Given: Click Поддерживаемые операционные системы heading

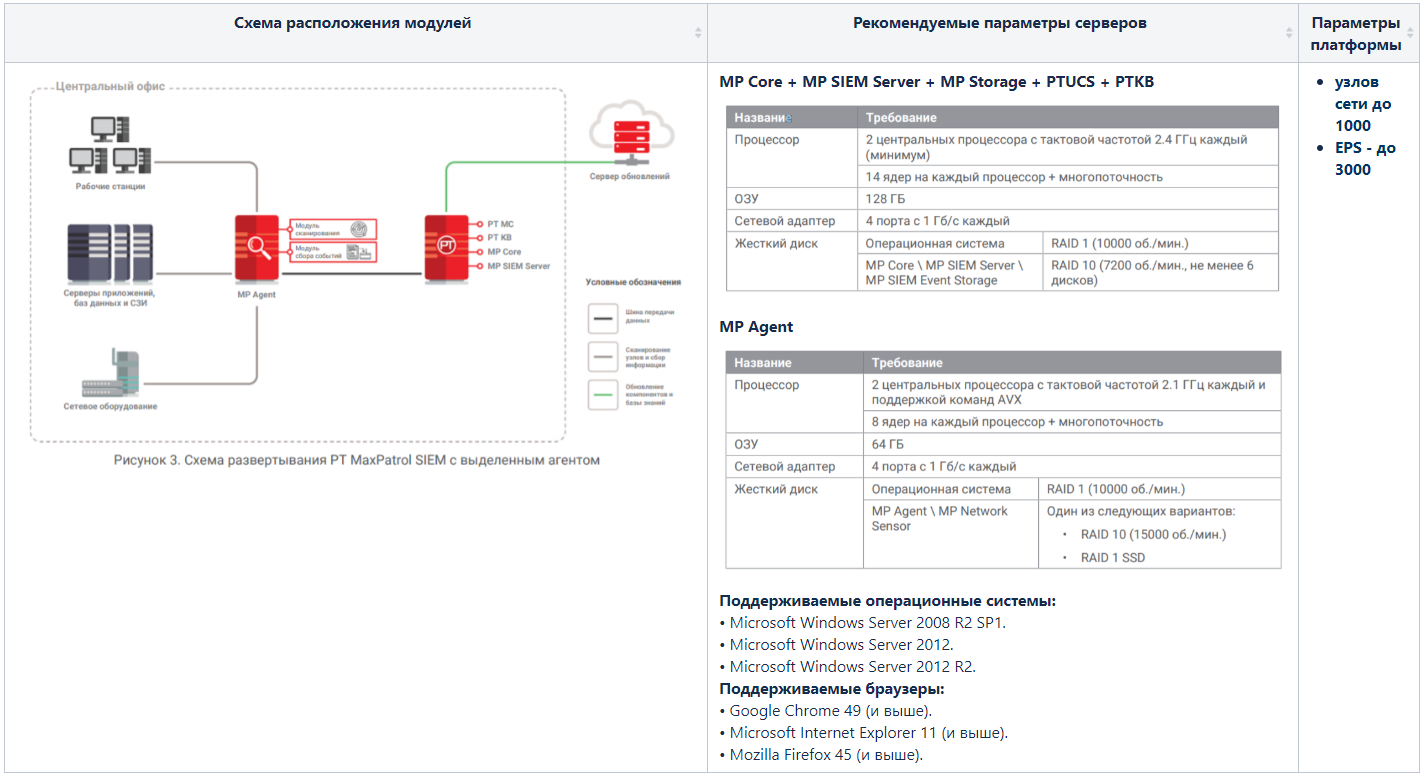Looking at the screenshot, I should click(x=888, y=601).
